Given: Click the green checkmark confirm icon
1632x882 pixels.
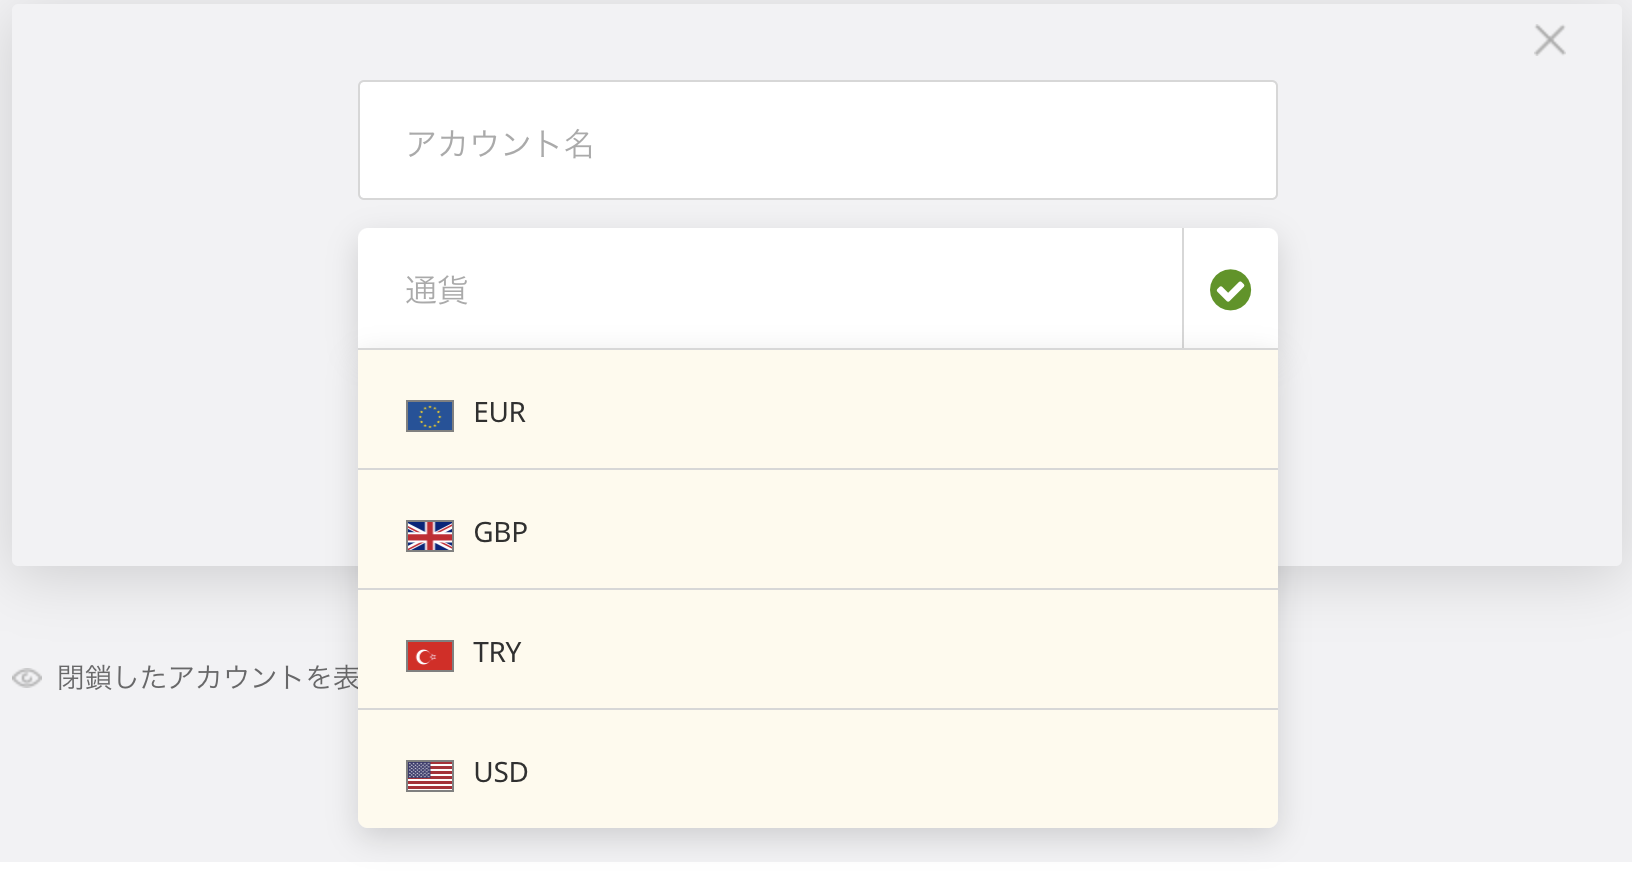Looking at the screenshot, I should [1230, 290].
